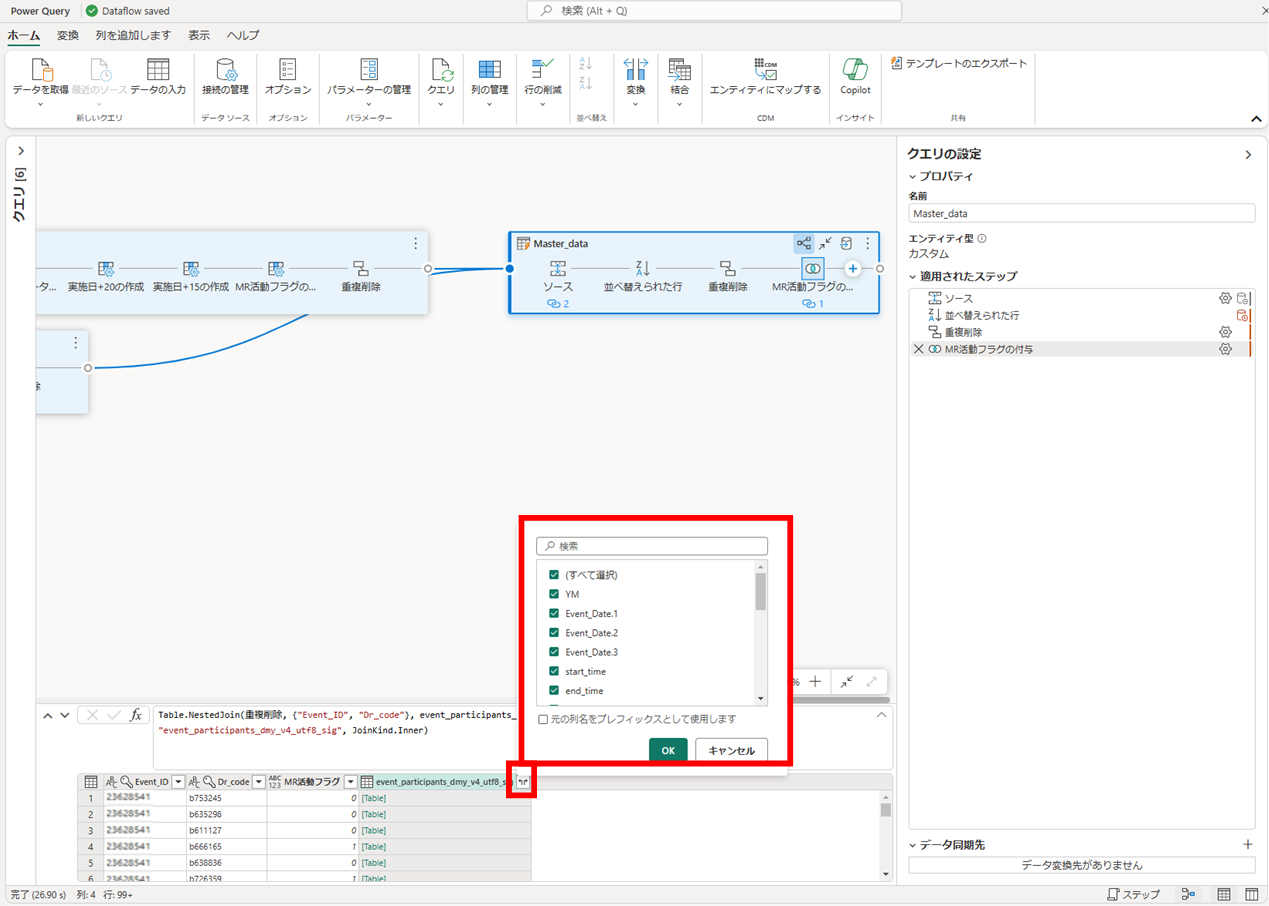Open Master_data card three-dot menu
This screenshot has width=1269, height=906.
click(867, 243)
